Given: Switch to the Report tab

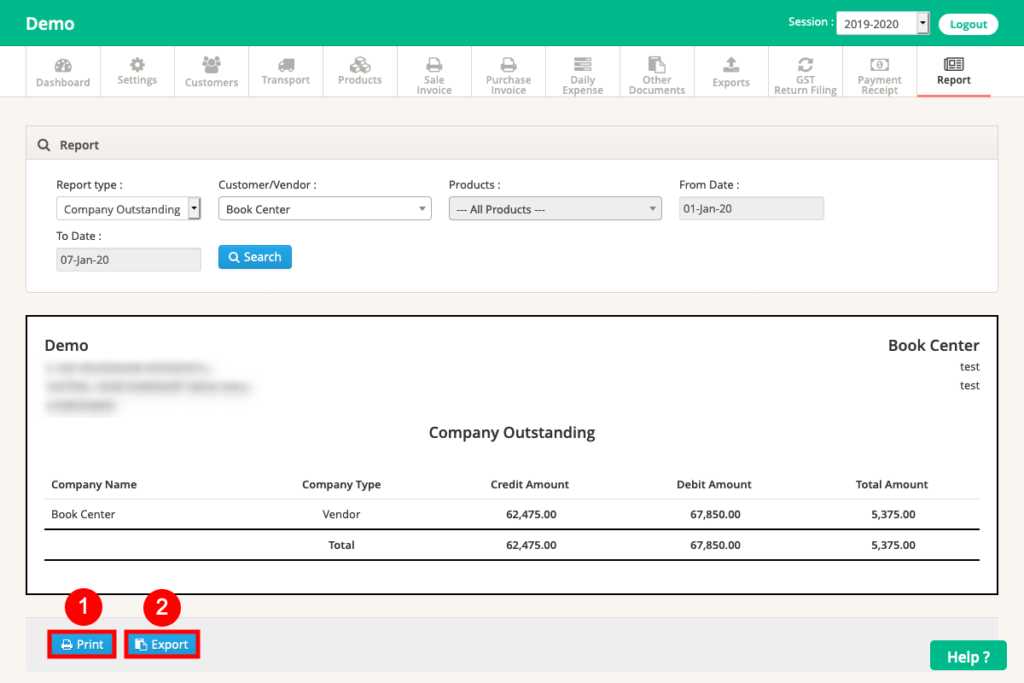Looking at the screenshot, I should pyautogui.click(x=953, y=70).
